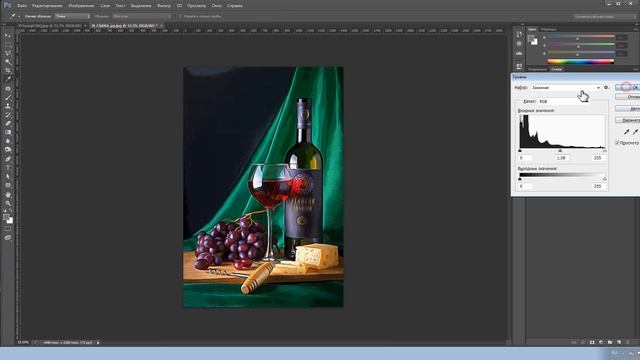The width and height of the screenshot is (640, 360).
Task: Pick the black point eyedropper in Levels
Action: pos(627,131)
